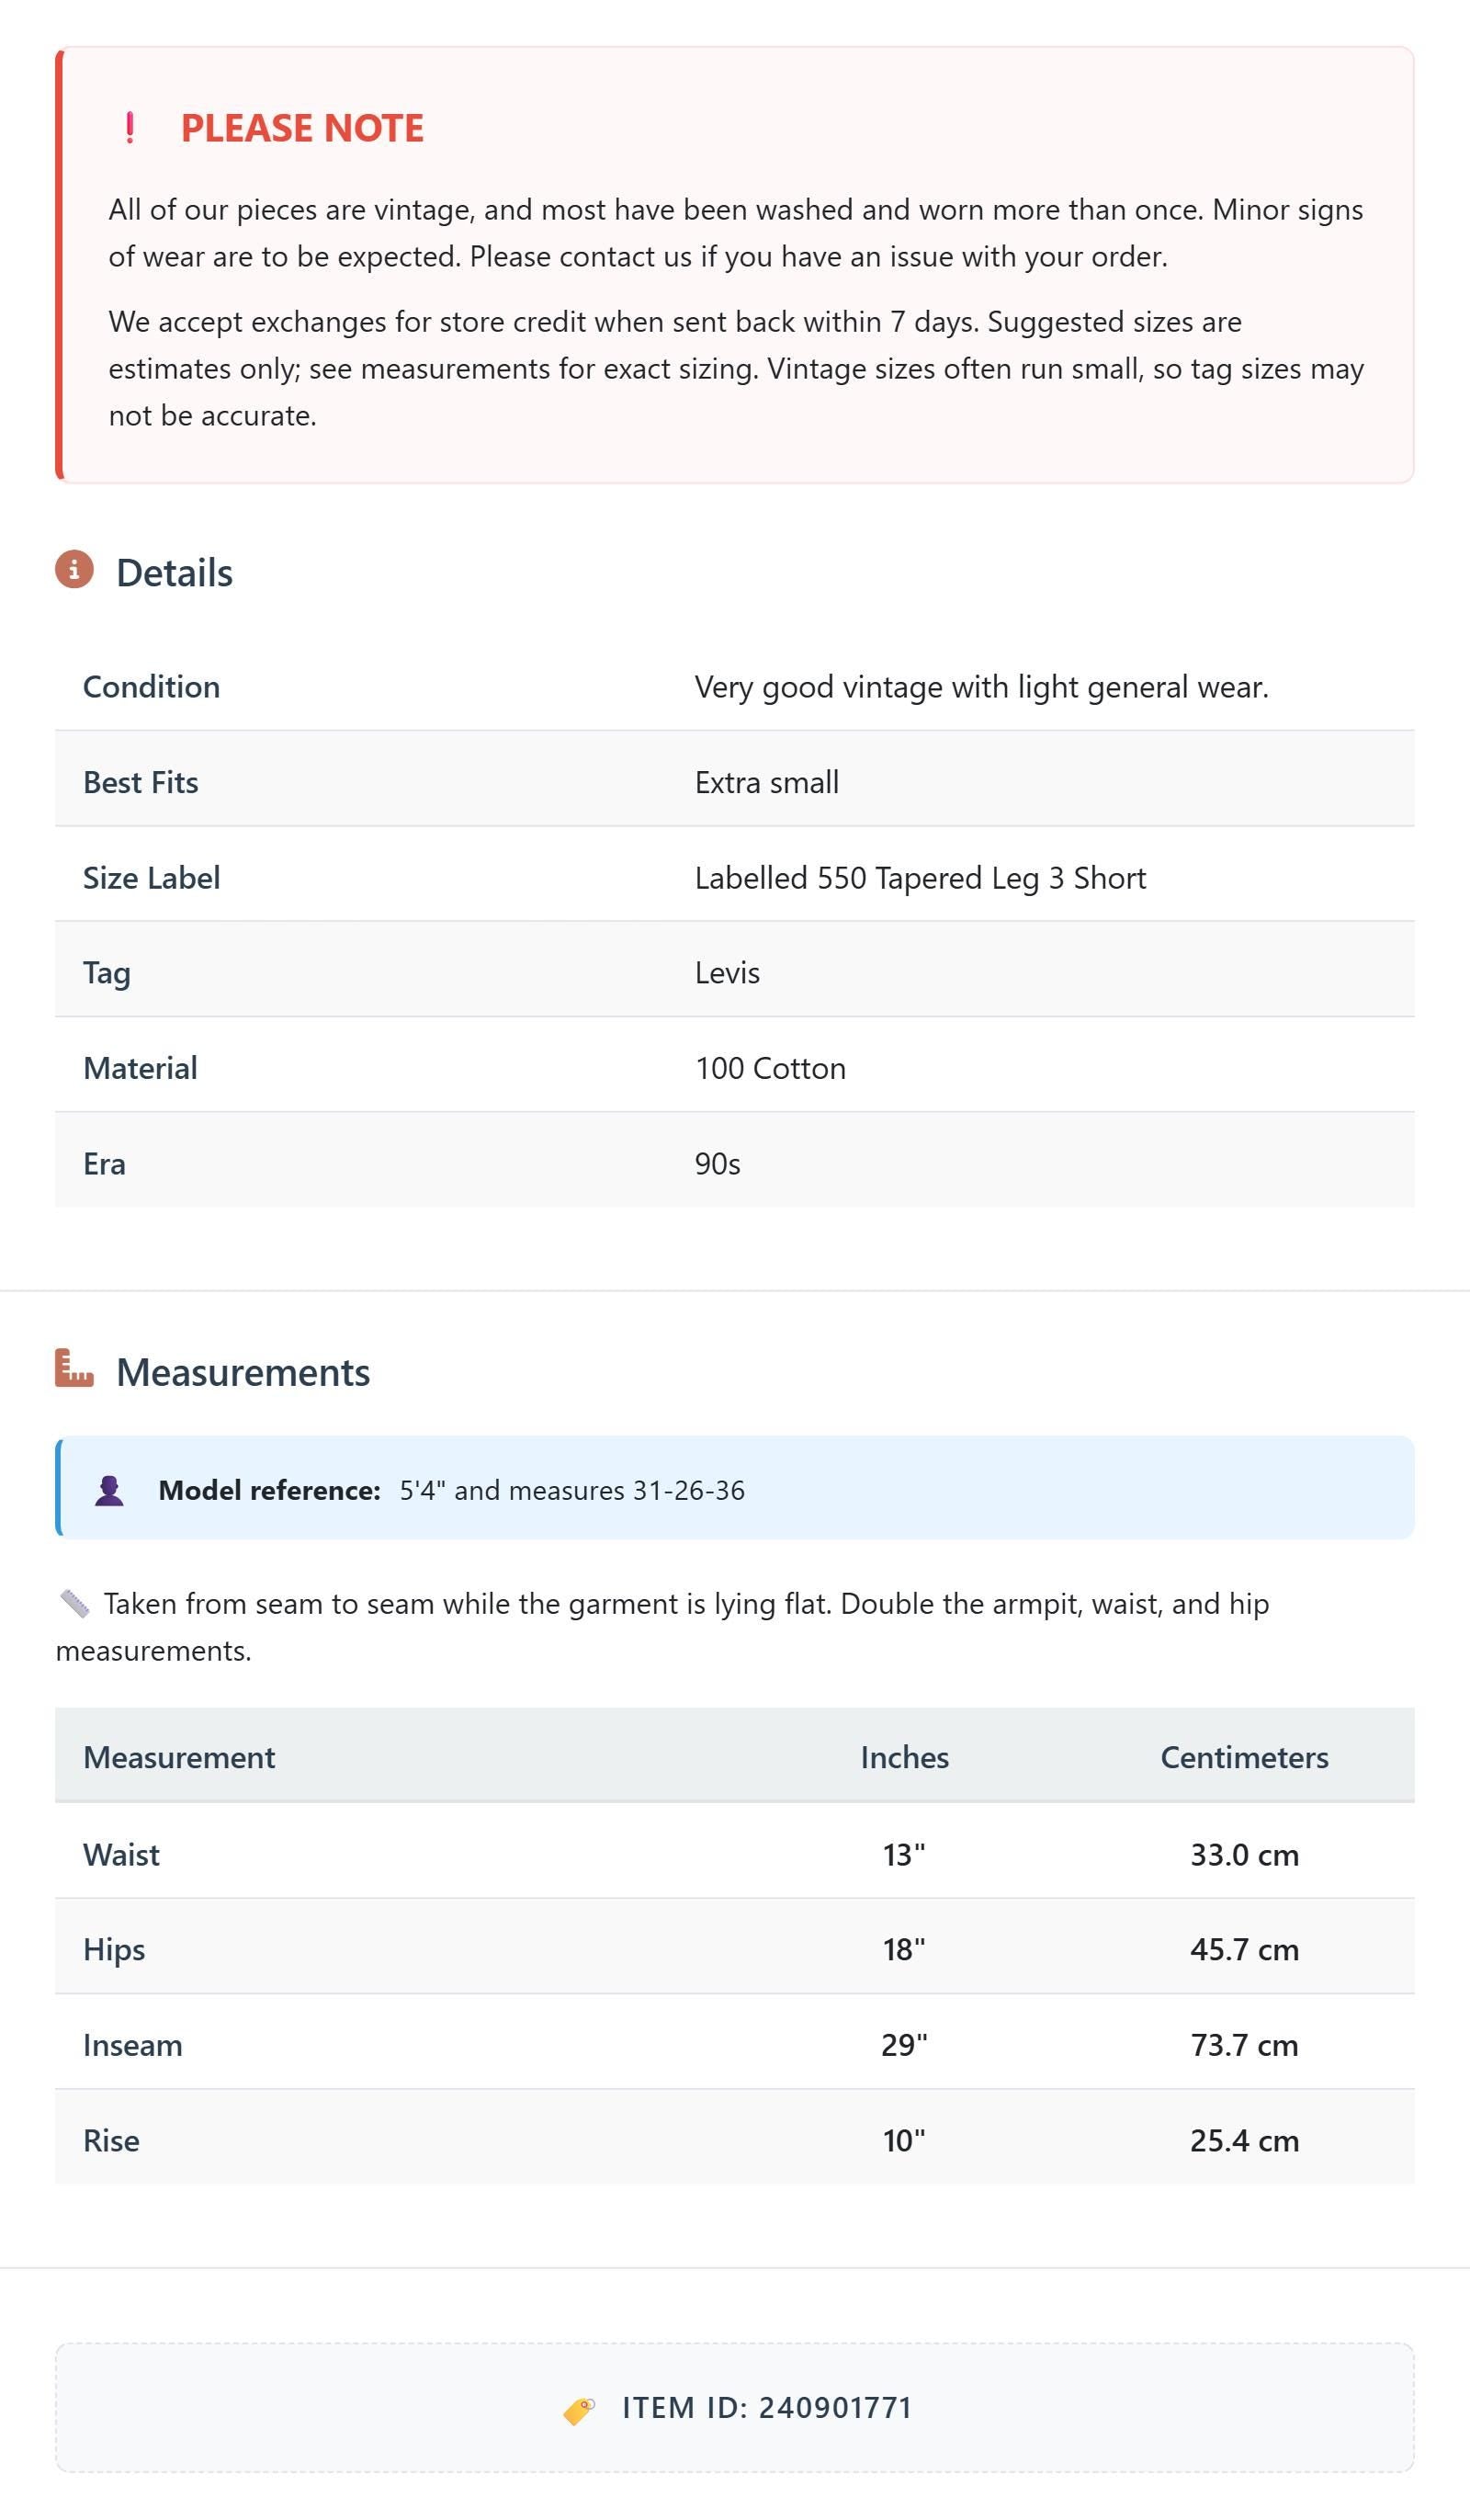1470x2520 pixels.
Task: Click the yellow price tag icon
Action: click(579, 2410)
